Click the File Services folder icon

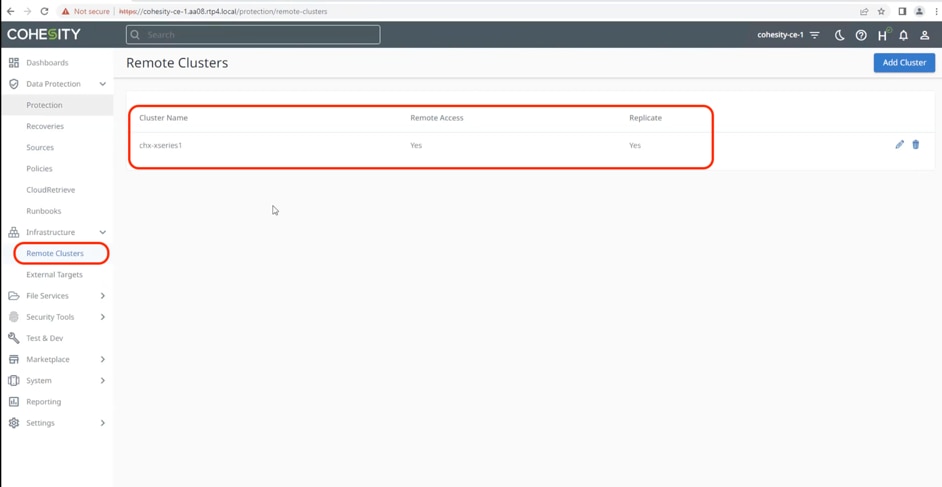coord(14,296)
